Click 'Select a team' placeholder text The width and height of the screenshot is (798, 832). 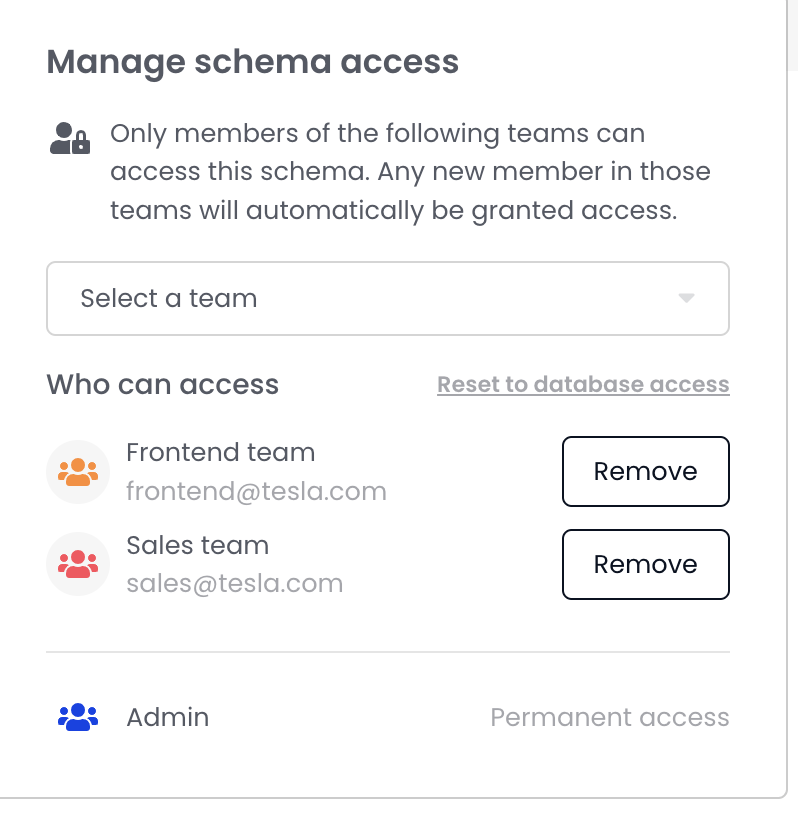[169, 298]
